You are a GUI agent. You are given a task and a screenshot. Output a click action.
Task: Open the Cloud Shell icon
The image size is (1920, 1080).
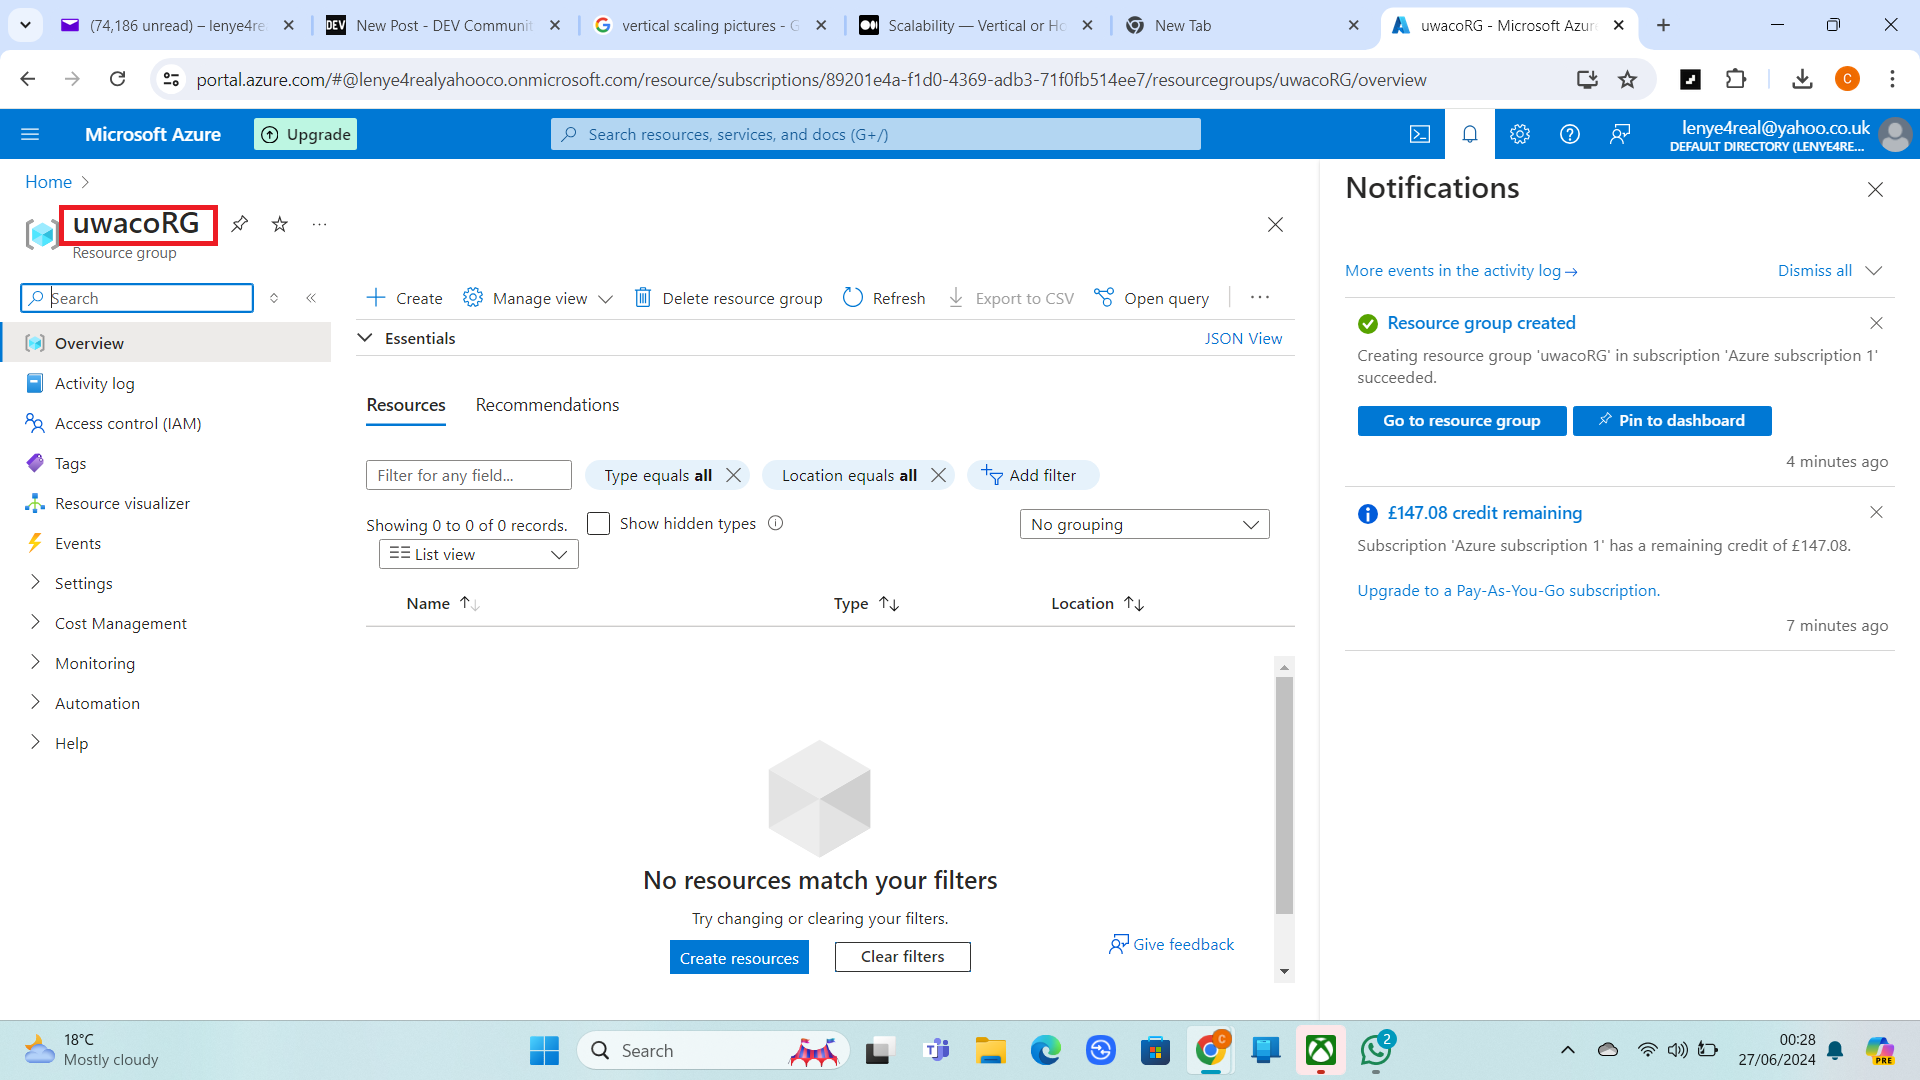tap(1420, 134)
